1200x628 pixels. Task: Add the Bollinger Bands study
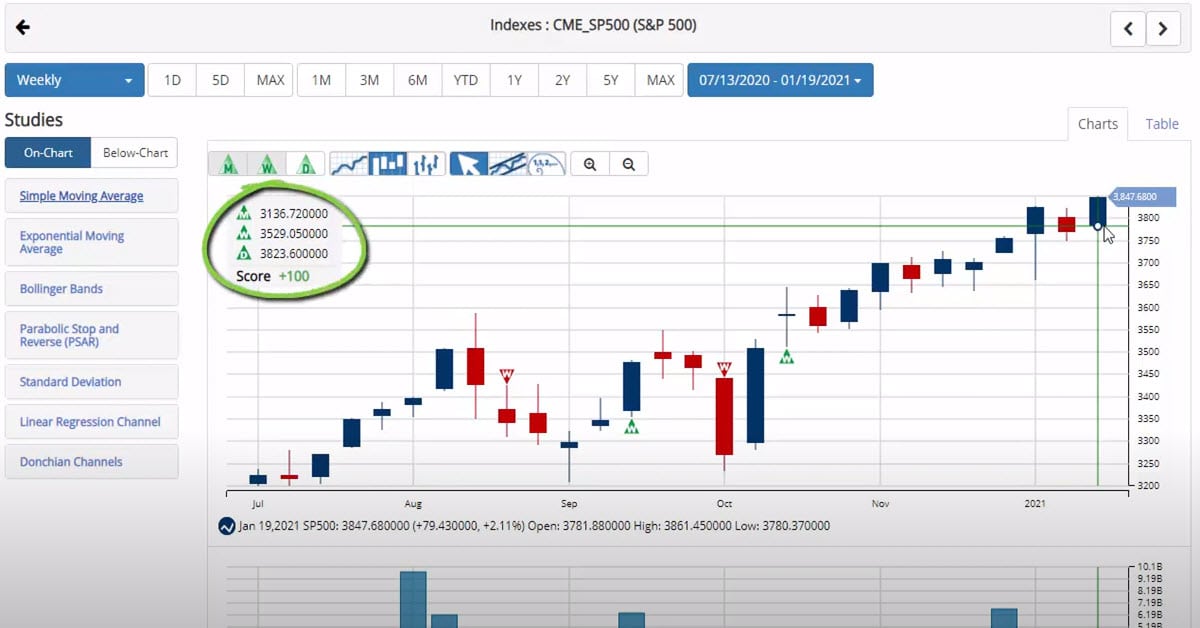(x=61, y=289)
